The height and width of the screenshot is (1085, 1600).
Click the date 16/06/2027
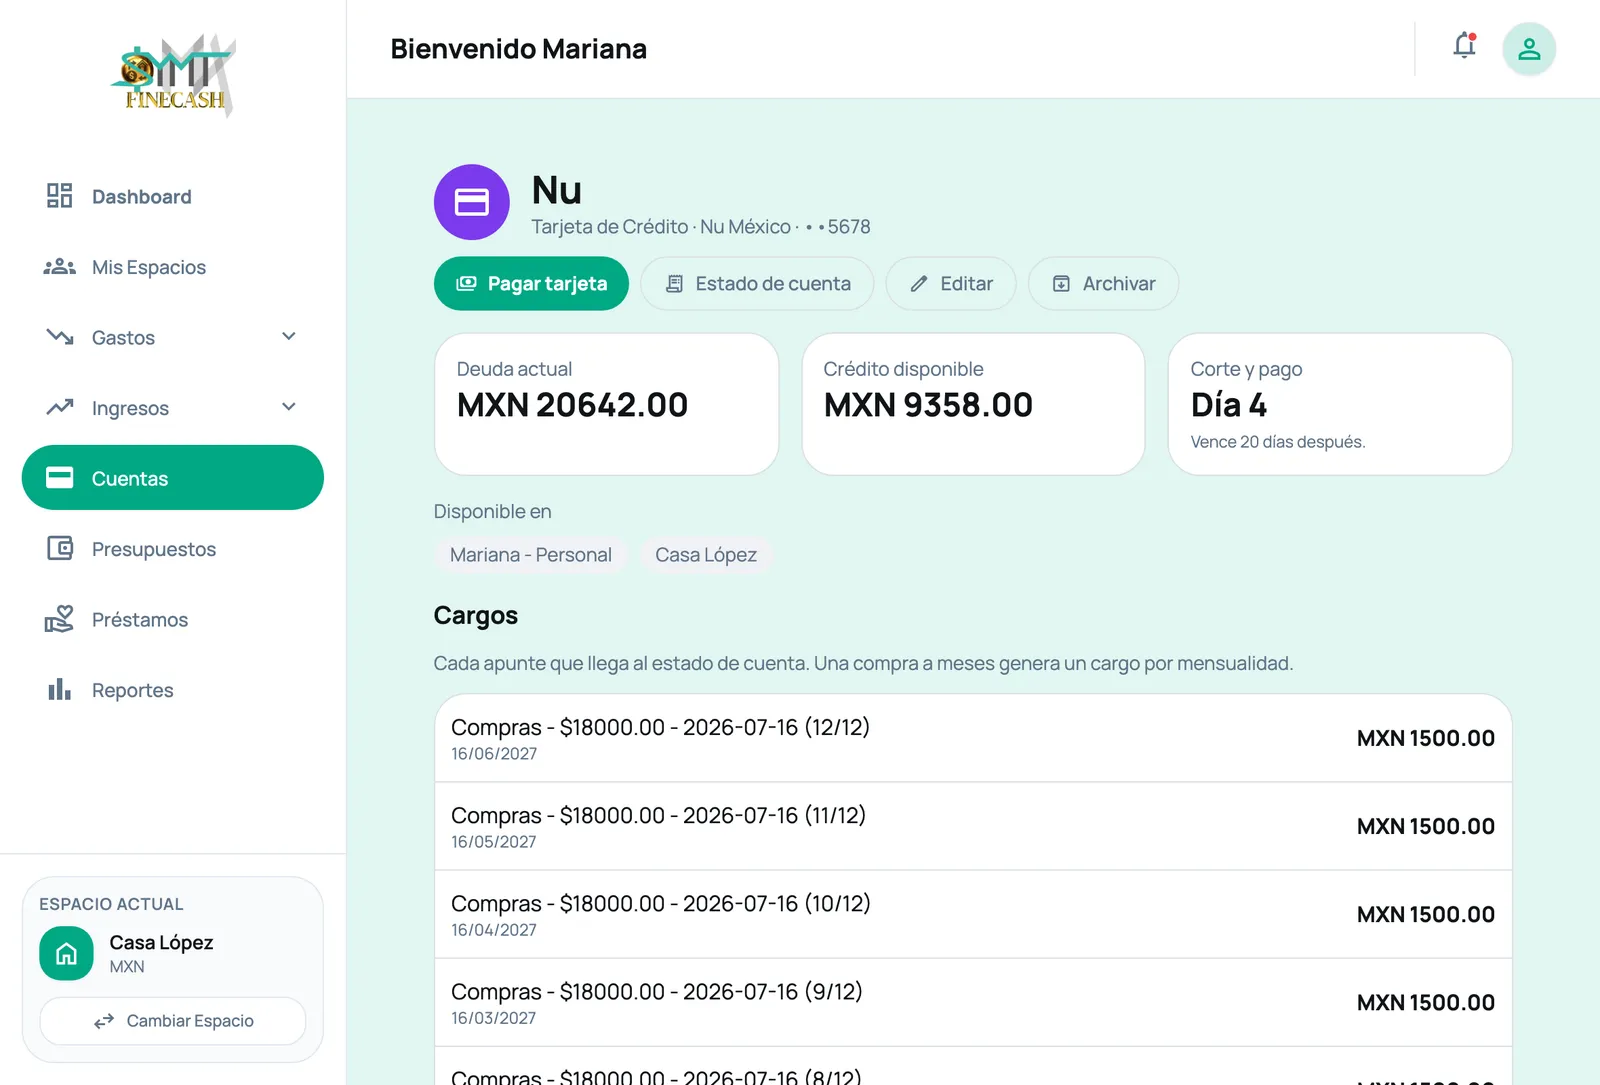[x=494, y=754]
